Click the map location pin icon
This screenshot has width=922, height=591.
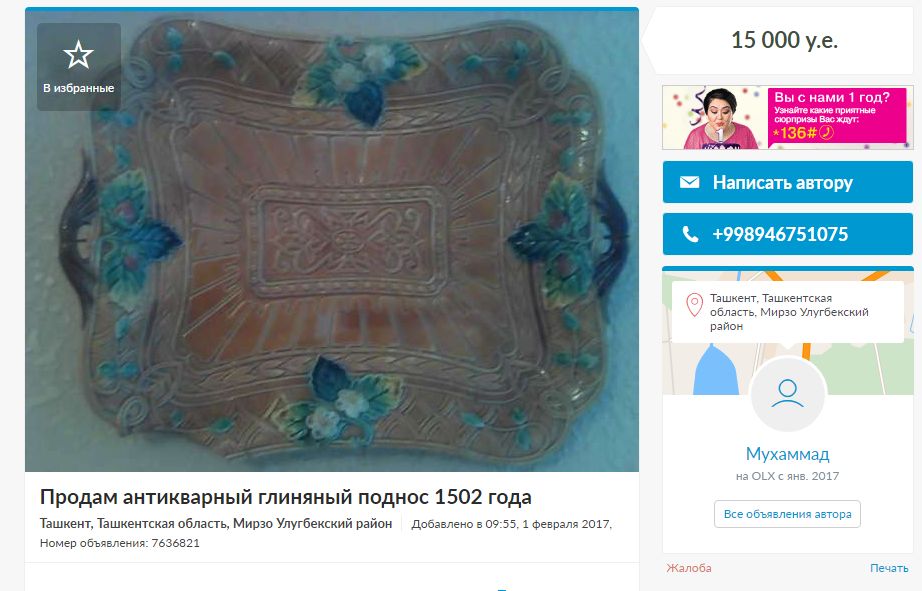(x=694, y=305)
